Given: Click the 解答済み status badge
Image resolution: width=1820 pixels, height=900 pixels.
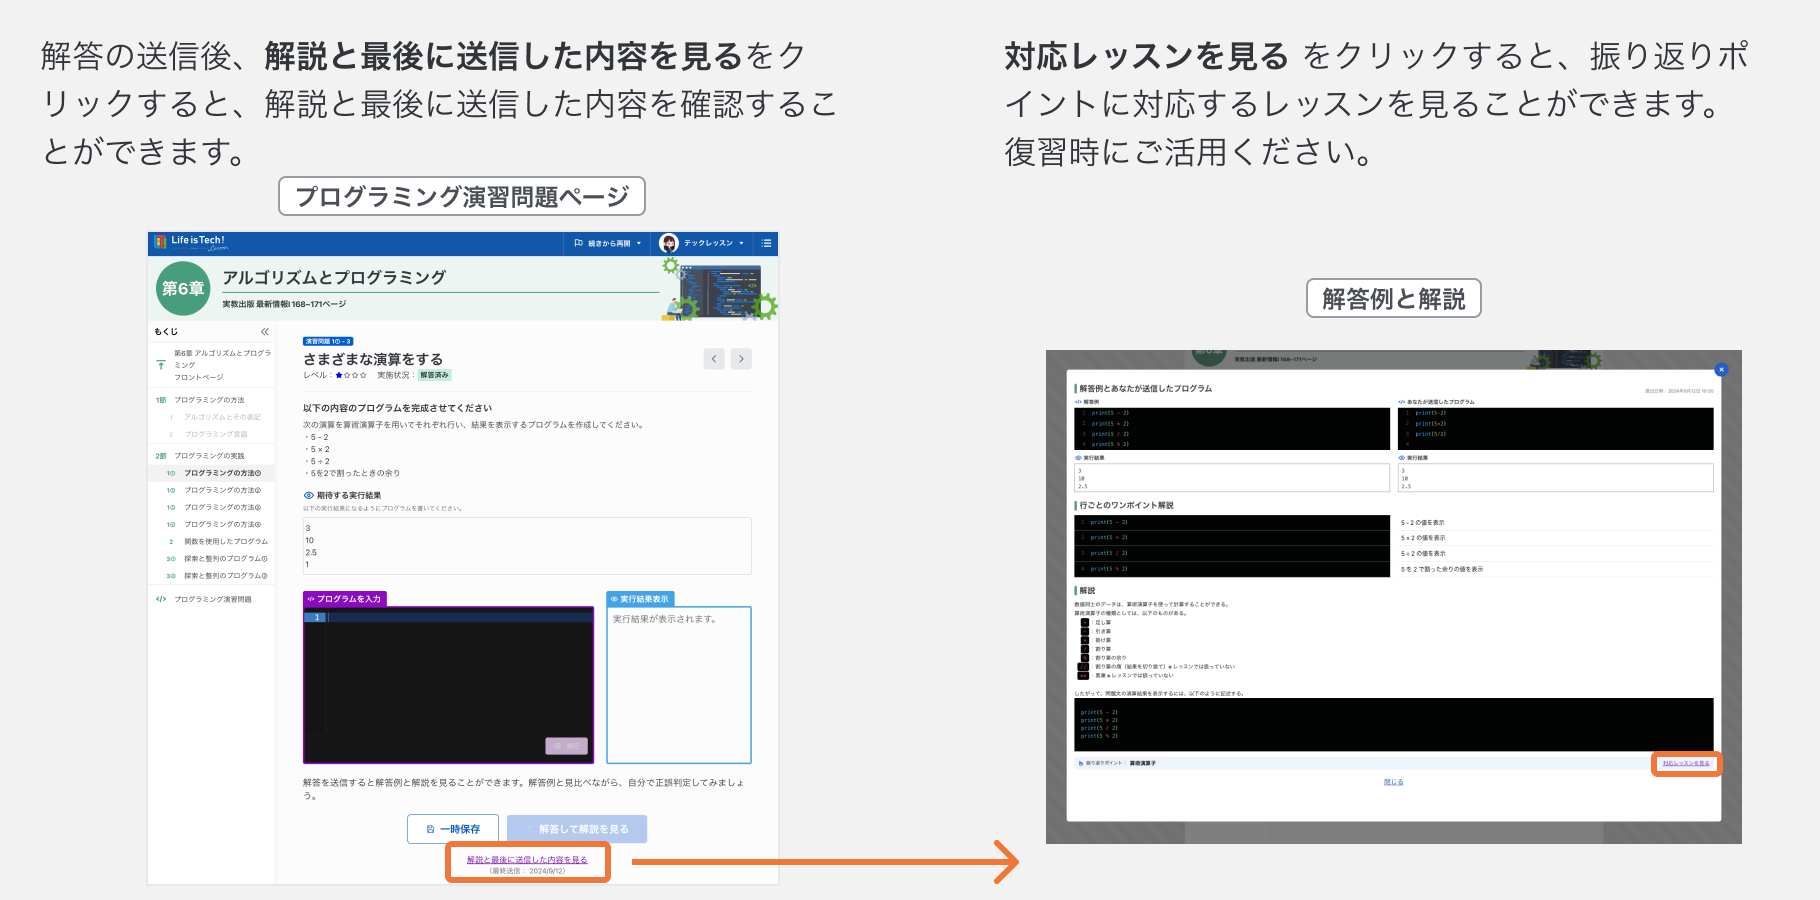Looking at the screenshot, I should [x=435, y=375].
